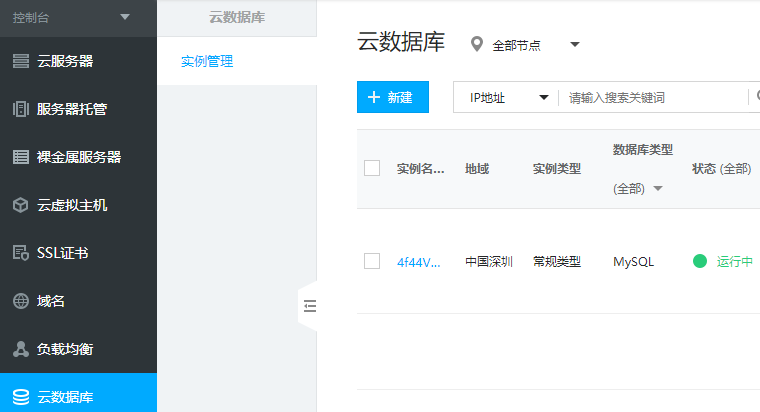The height and width of the screenshot is (412, 760).
Task: Check the box for the 4f44V instance row
Action: pyautogui.click(x=372, y=261)
